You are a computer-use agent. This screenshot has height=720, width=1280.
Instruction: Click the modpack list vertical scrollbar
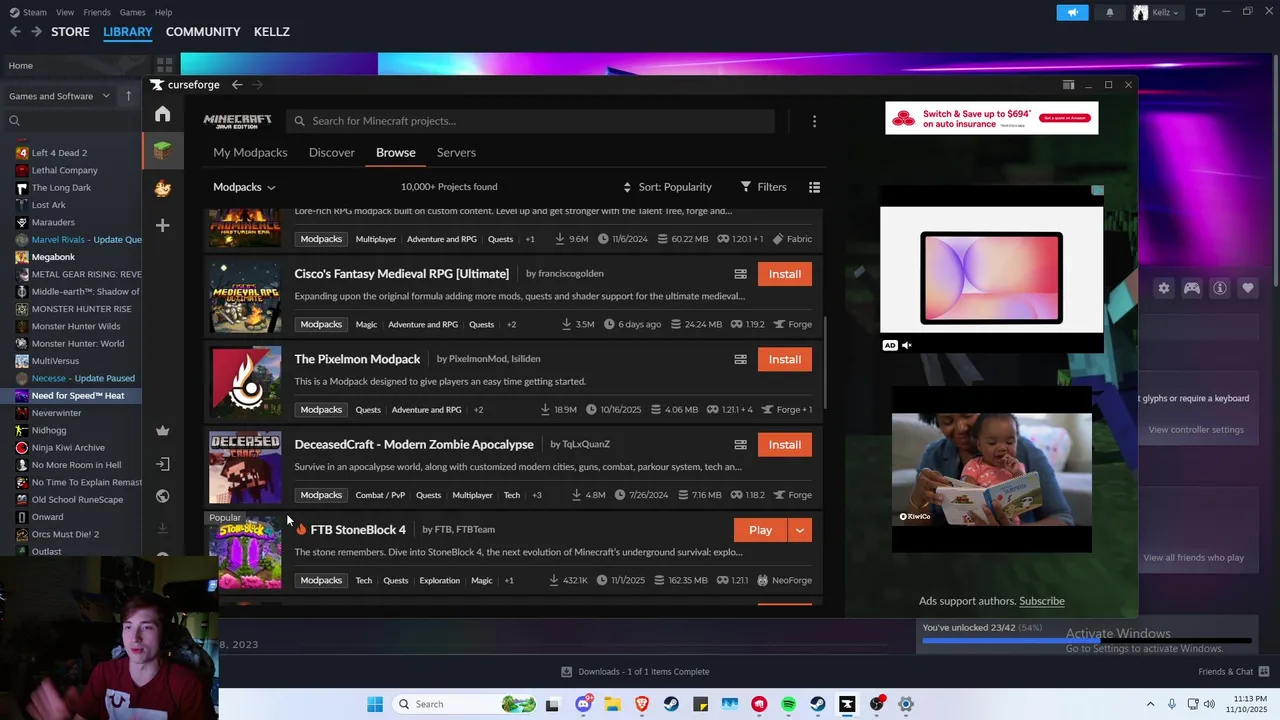click(825, 360)
